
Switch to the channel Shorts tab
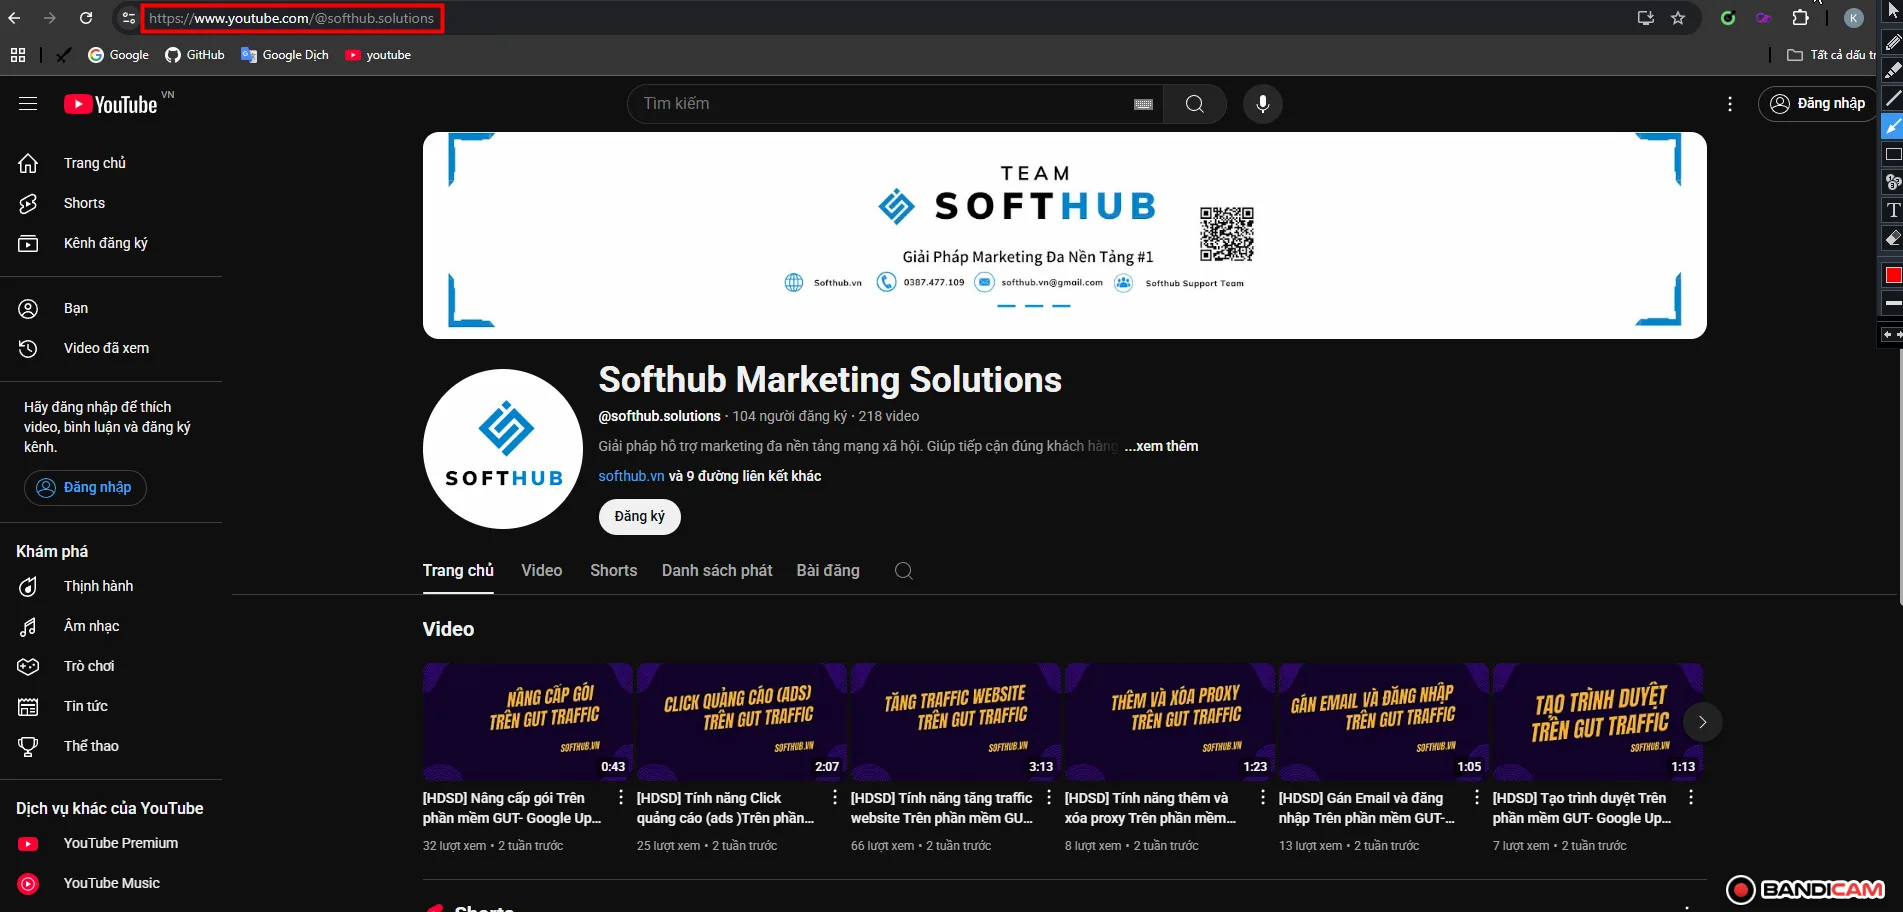click(613, 571)
